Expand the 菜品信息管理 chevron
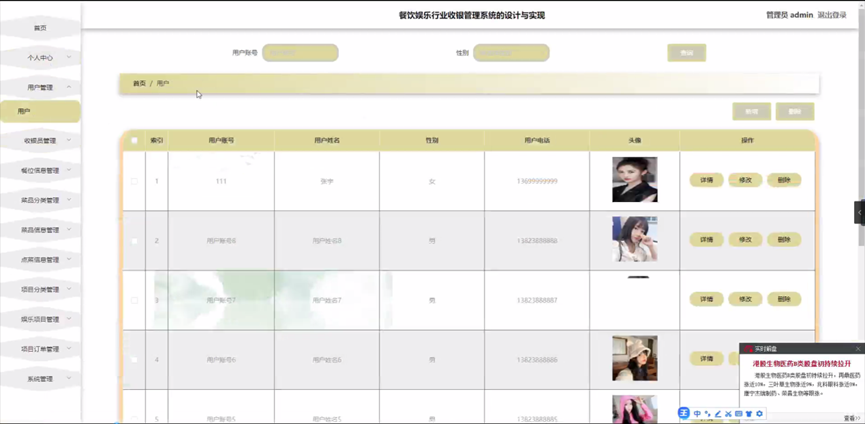Screen dimensions: 865x424 (x=69, y=229)
